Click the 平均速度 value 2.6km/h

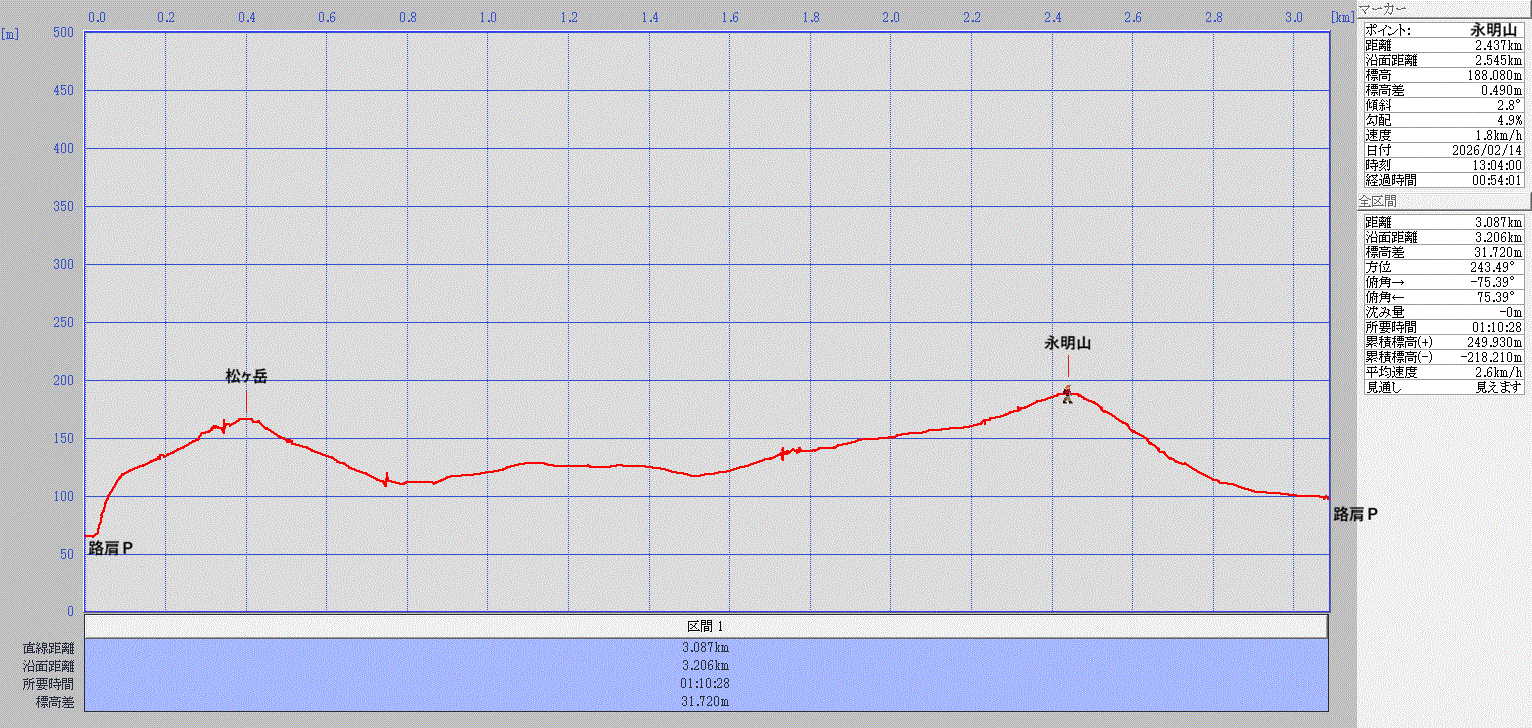1499,372
